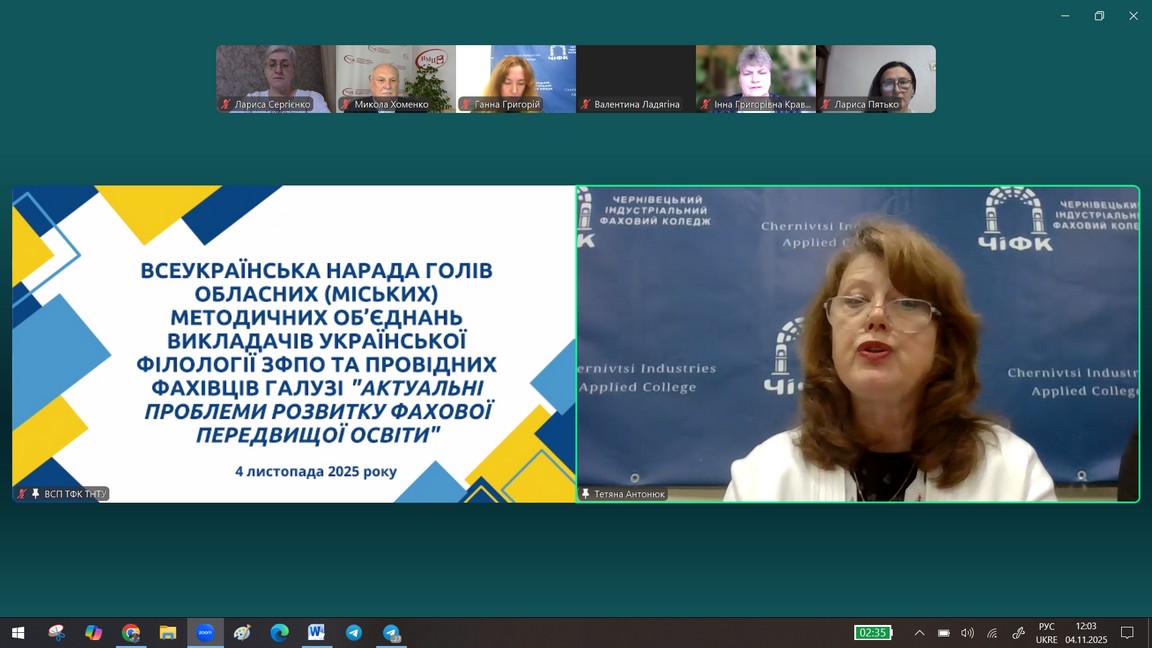1152x648 pixels.
Task: Click the green 02:35 battery timer indicator
Action: tap(872, 633)
